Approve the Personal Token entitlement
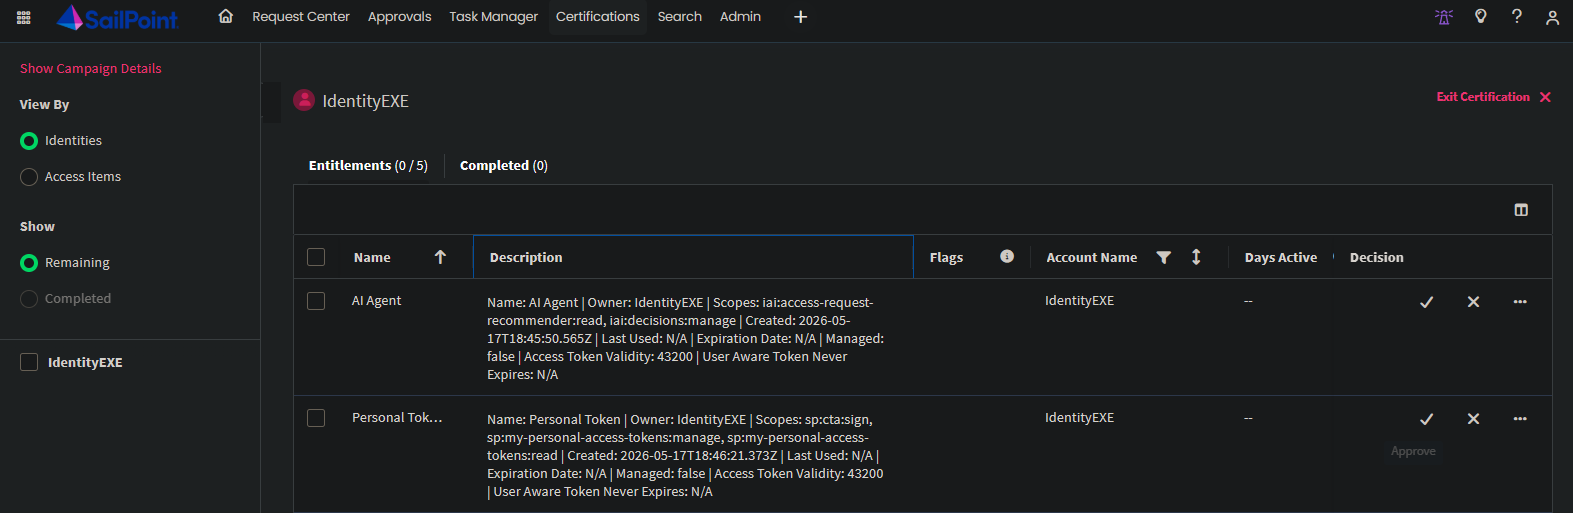Screen dimensions: 1573x513 (x=1427, y=419)
